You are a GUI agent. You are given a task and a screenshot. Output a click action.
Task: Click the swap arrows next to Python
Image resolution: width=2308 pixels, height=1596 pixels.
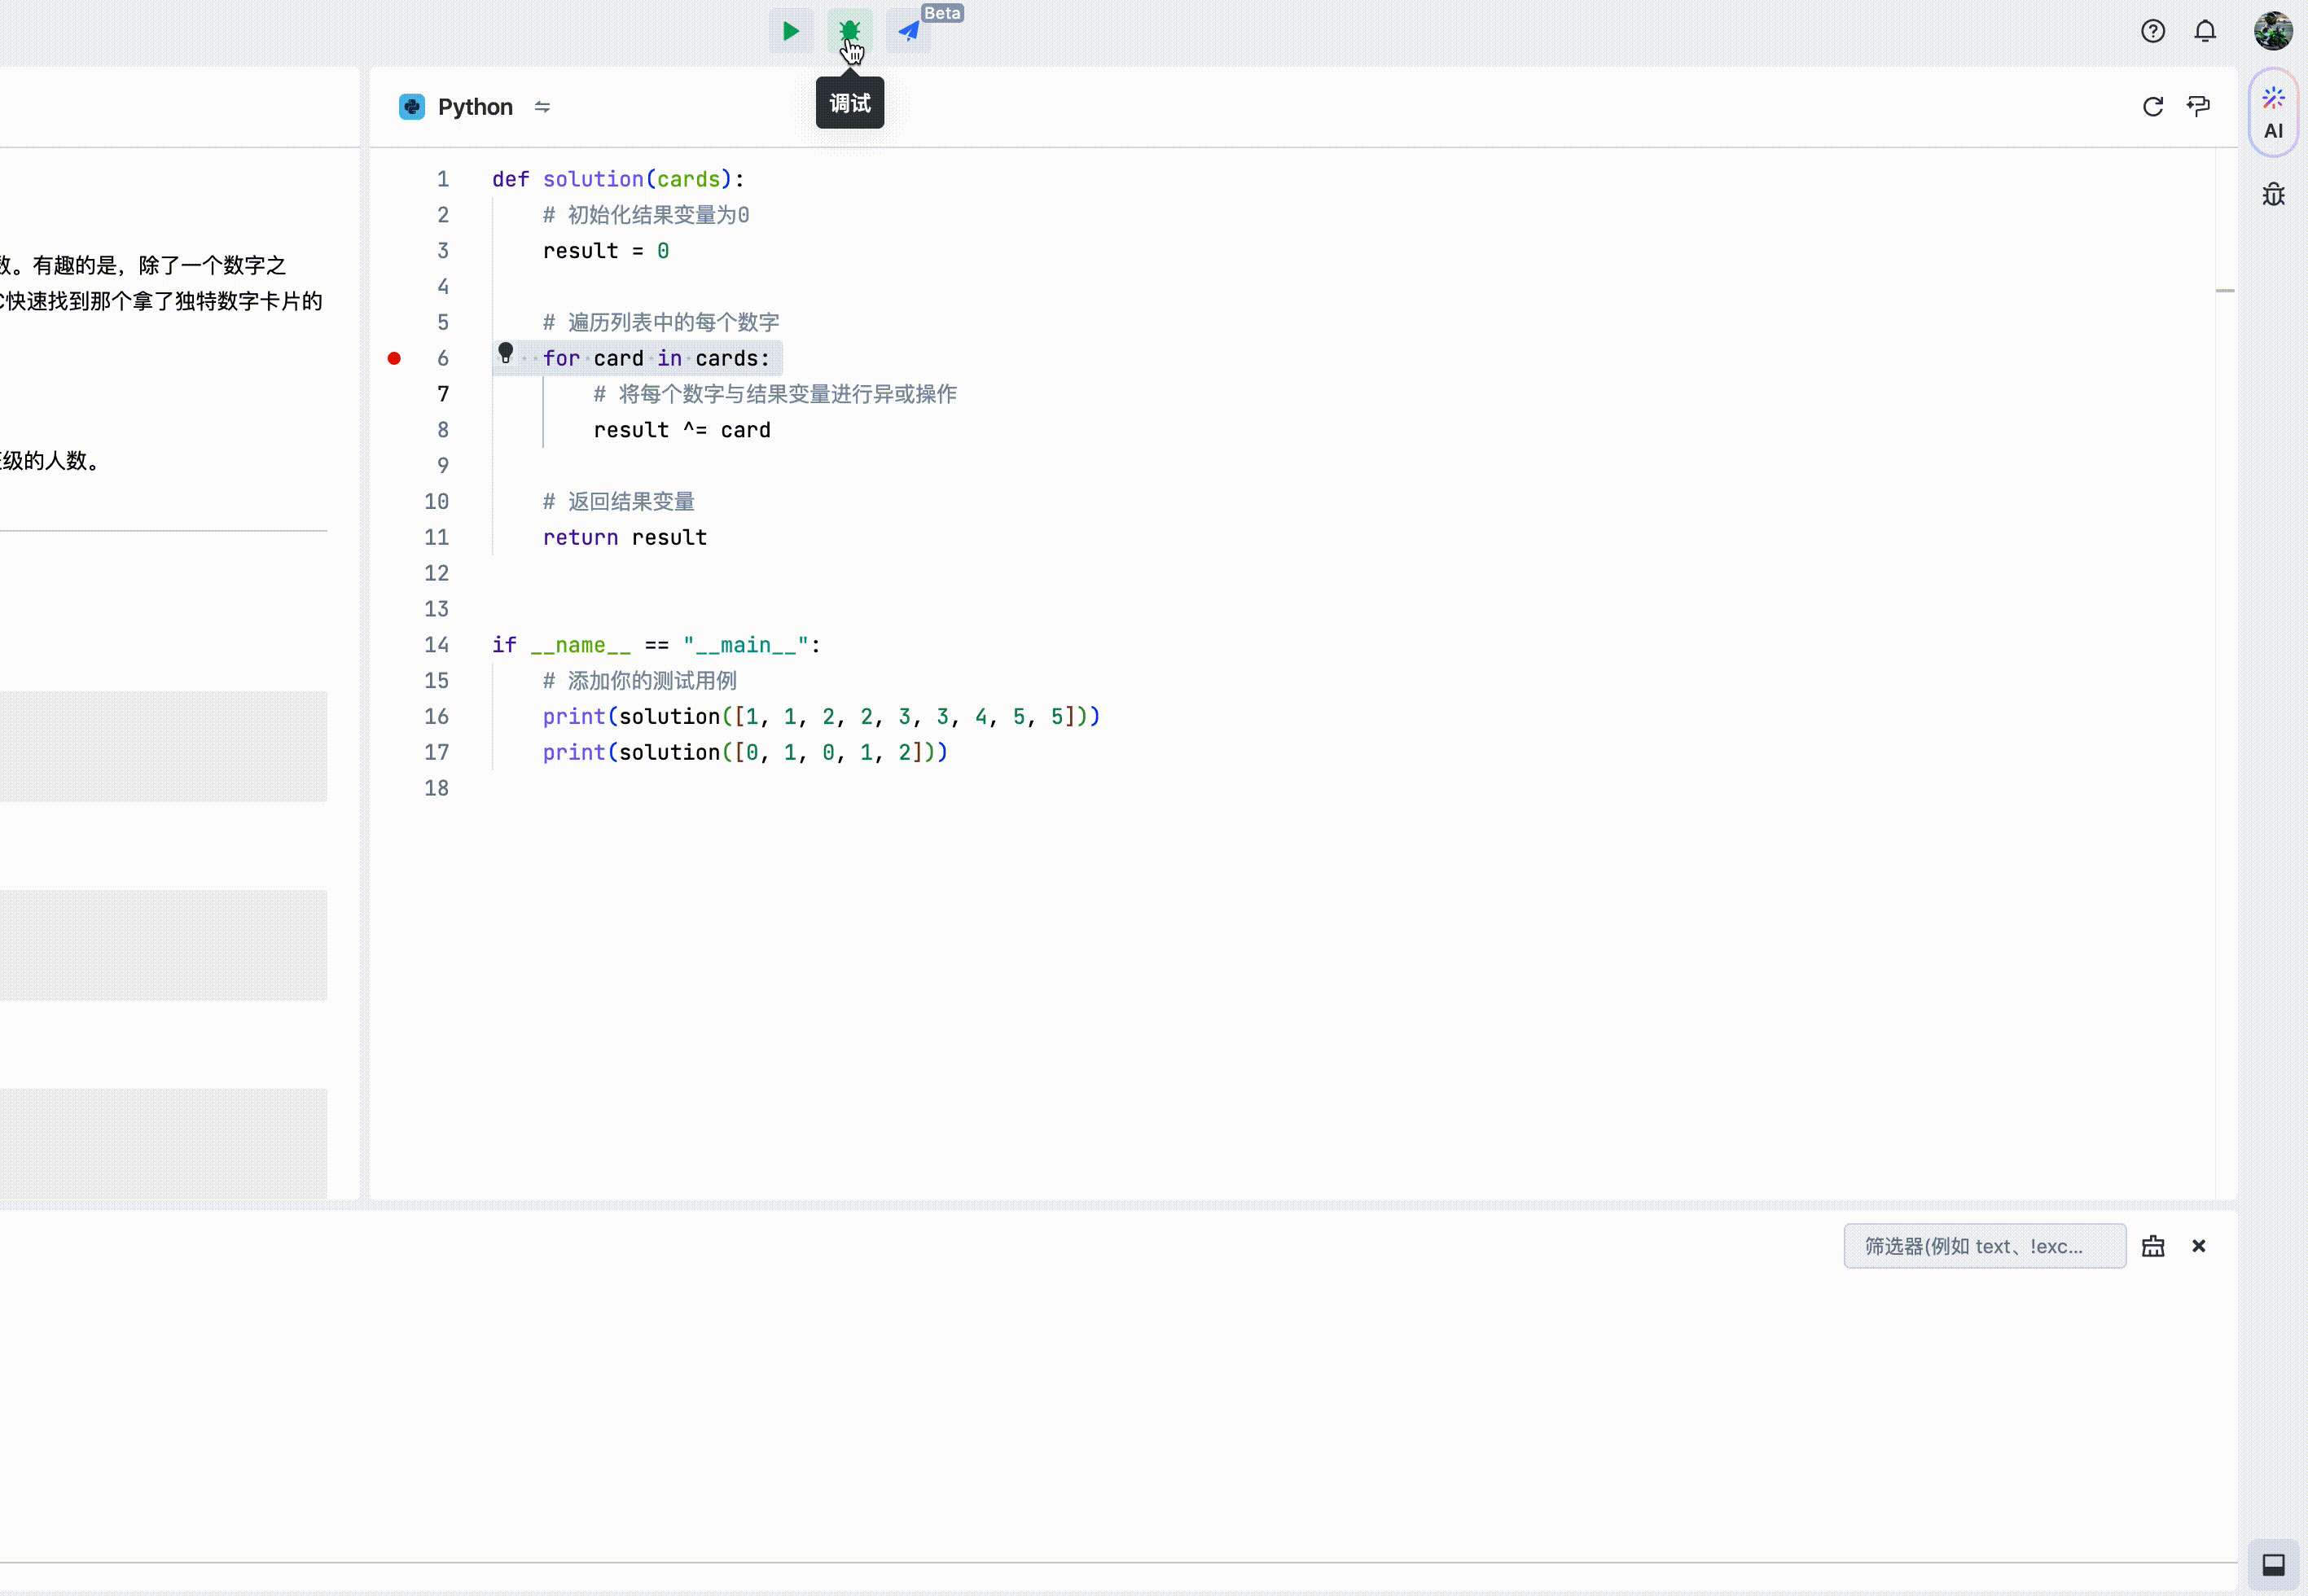pyautogui.click(x=542, y=107)
